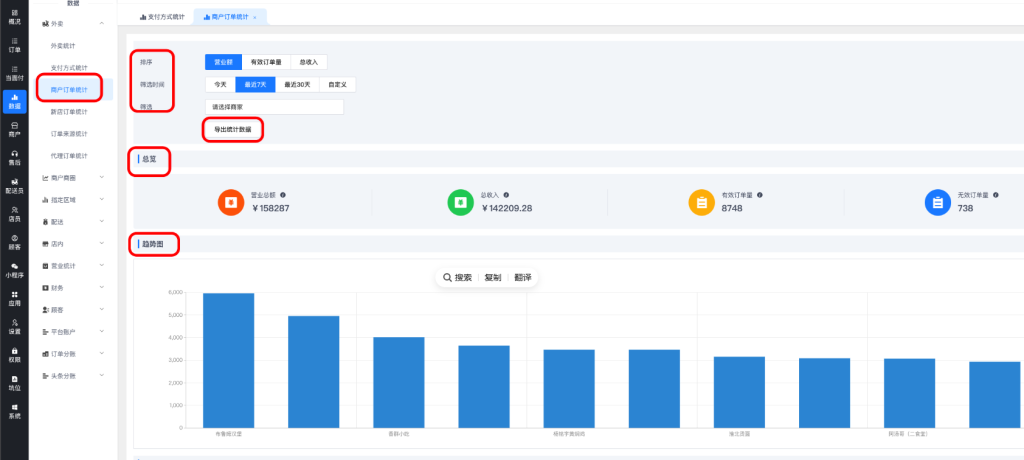This screenshot has width=1024, height=460.
Task: Select 有效订单量 sort option
Action: click(x=265, y=62)
